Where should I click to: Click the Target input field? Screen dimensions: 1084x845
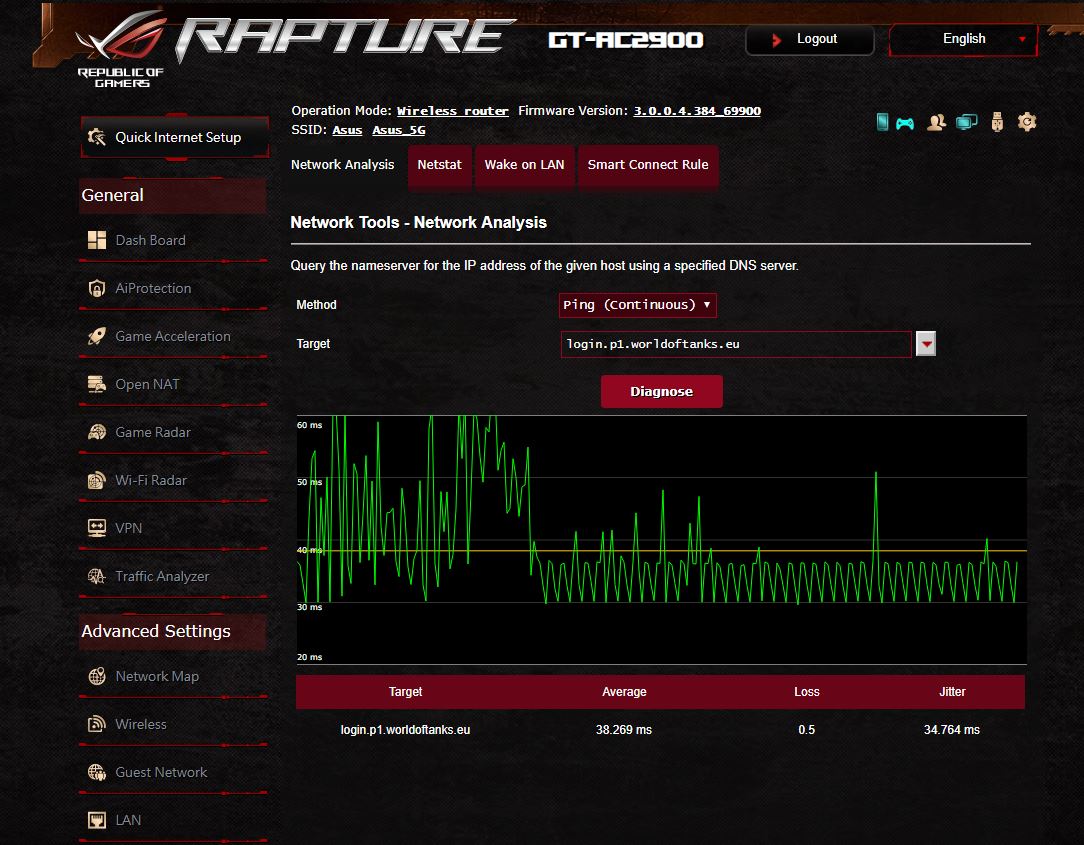[736, 344]
